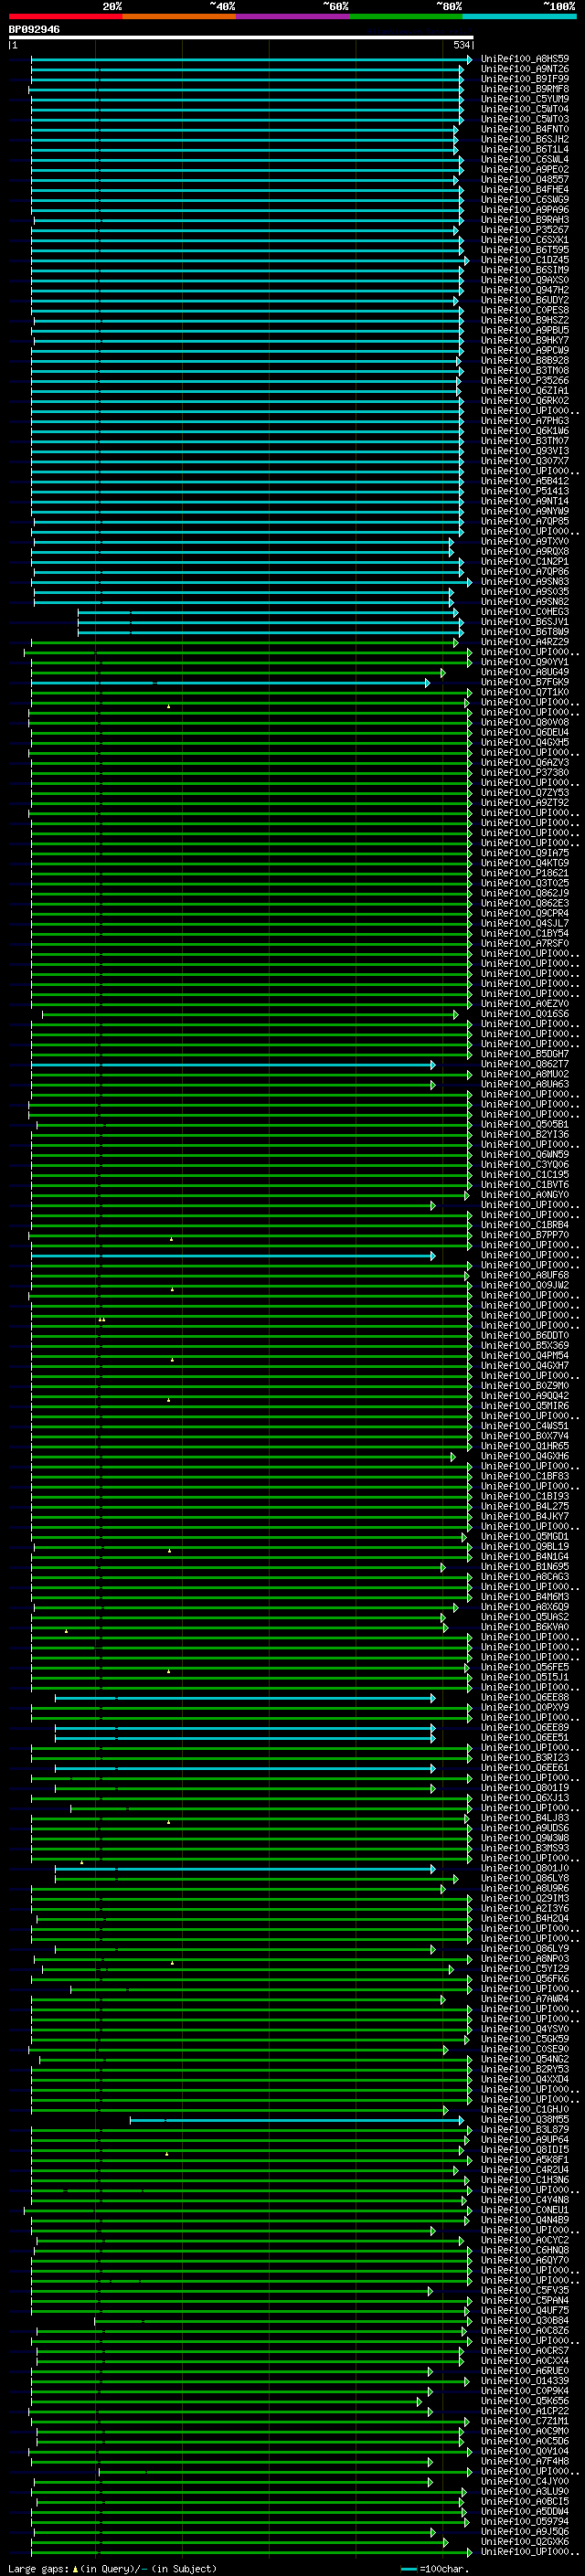Select label UniRef100_Q947H2

click(x=525, y=290)
